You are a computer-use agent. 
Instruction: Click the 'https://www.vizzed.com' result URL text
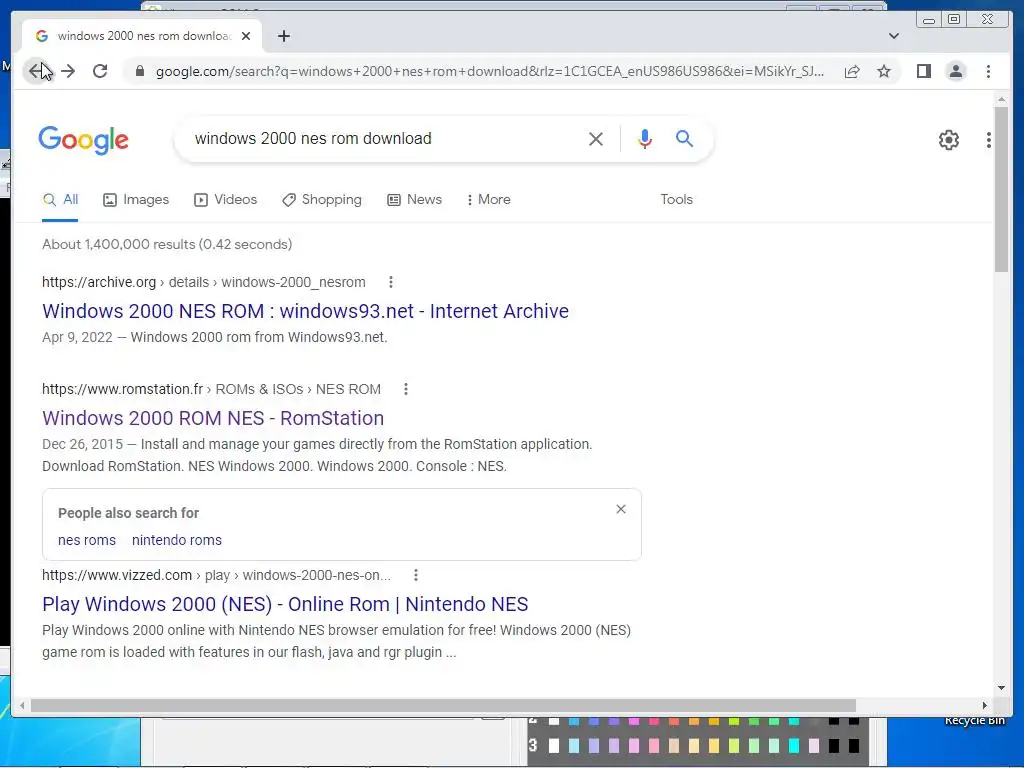(x=117, y=575)
